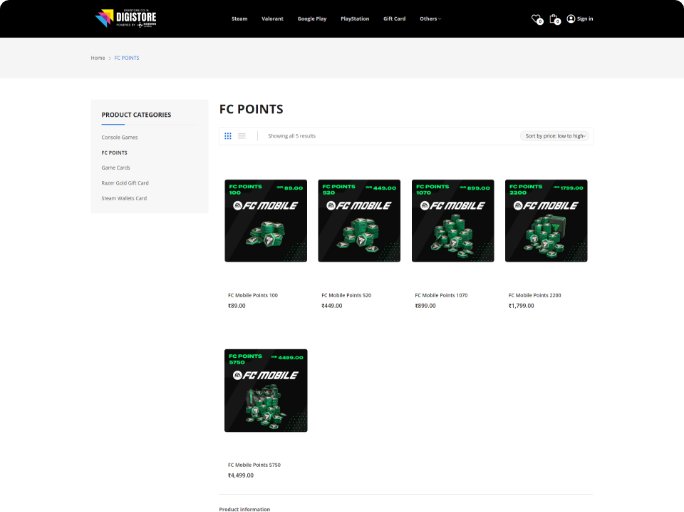Open the Sort by price dropdown

tap(554, 136)
